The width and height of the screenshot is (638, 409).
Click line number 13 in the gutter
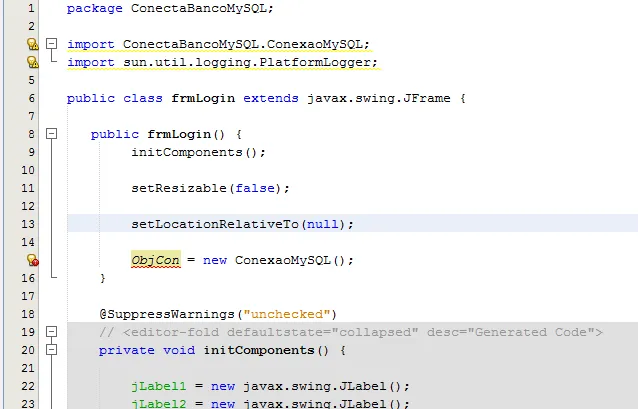tap(28, 224)
